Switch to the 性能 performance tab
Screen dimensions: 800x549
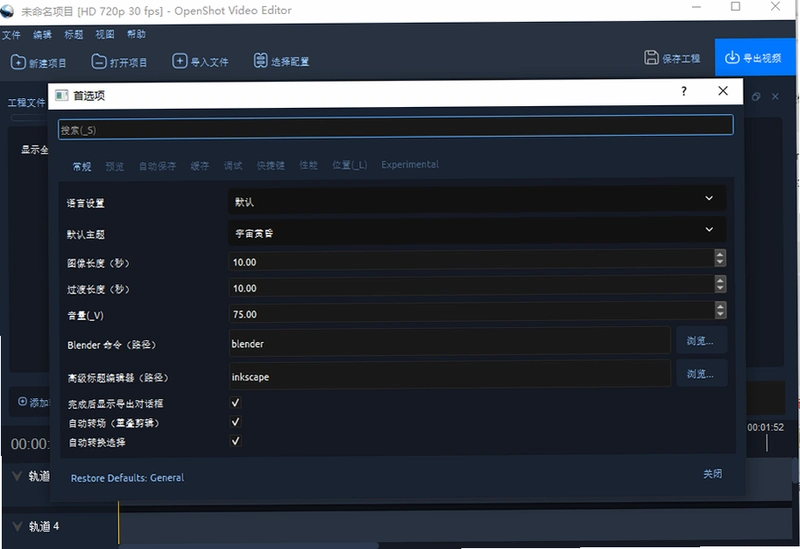click(x=308, y=165)
